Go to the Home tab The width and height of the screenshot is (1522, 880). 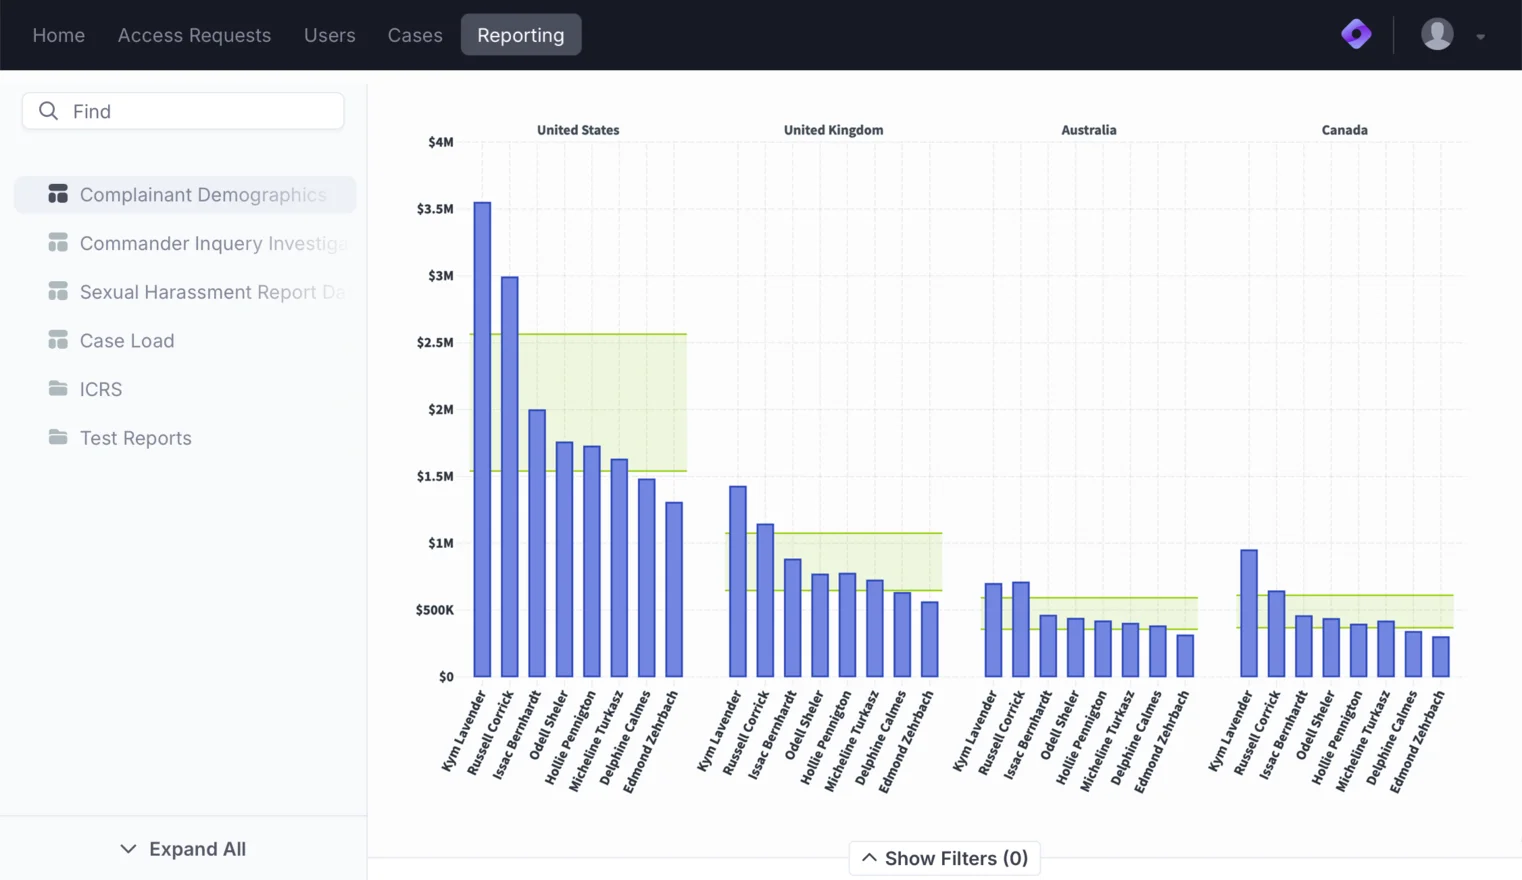click(59, 35)
